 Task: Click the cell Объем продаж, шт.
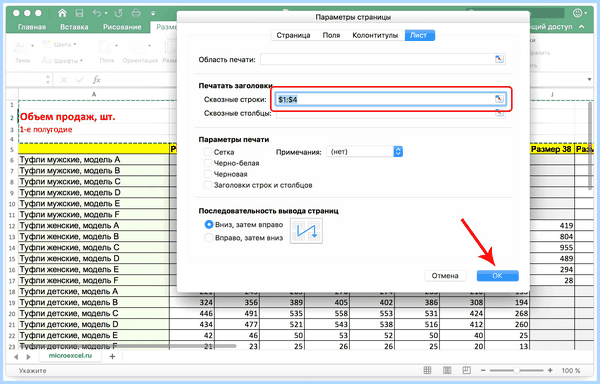coord(94,116)
